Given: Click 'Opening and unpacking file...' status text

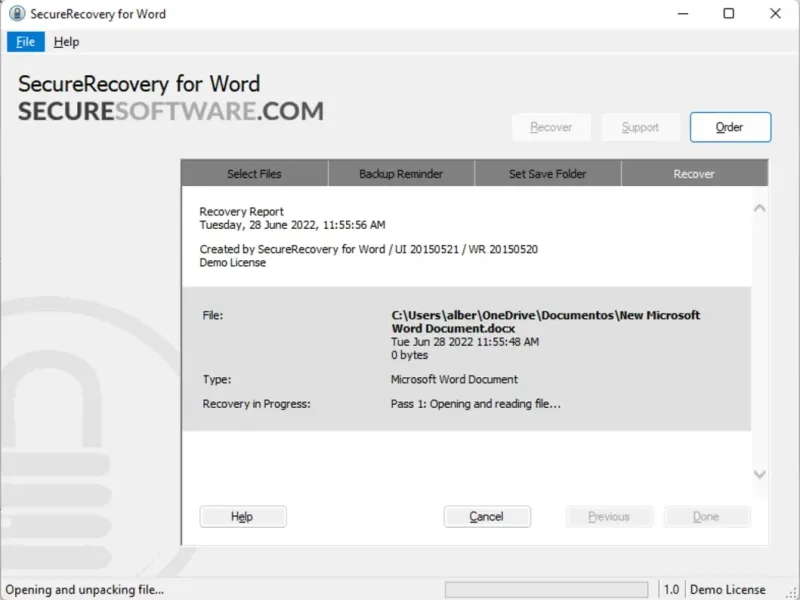Looking at the screenshot, I should click(x=85, y=590).
